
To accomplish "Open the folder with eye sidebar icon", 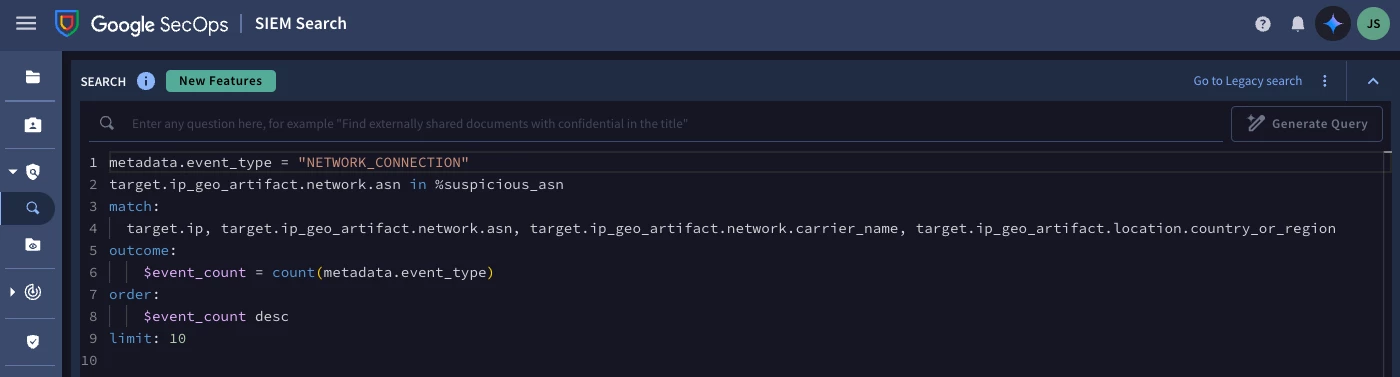I will click(x=33, y=245).
